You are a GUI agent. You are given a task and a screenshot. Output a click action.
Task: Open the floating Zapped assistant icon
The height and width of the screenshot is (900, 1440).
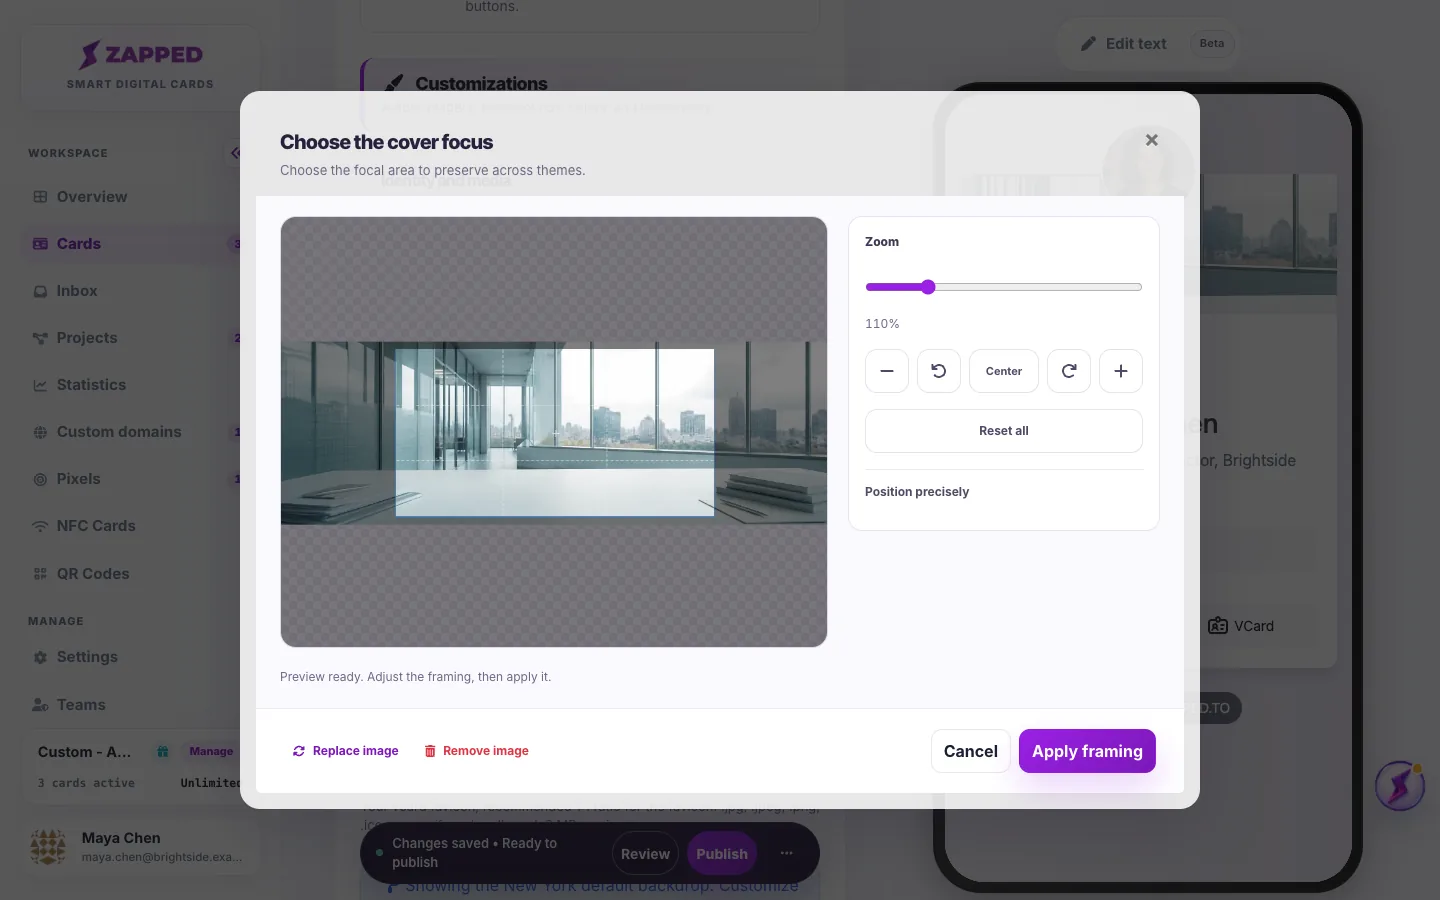point(1399,786)
